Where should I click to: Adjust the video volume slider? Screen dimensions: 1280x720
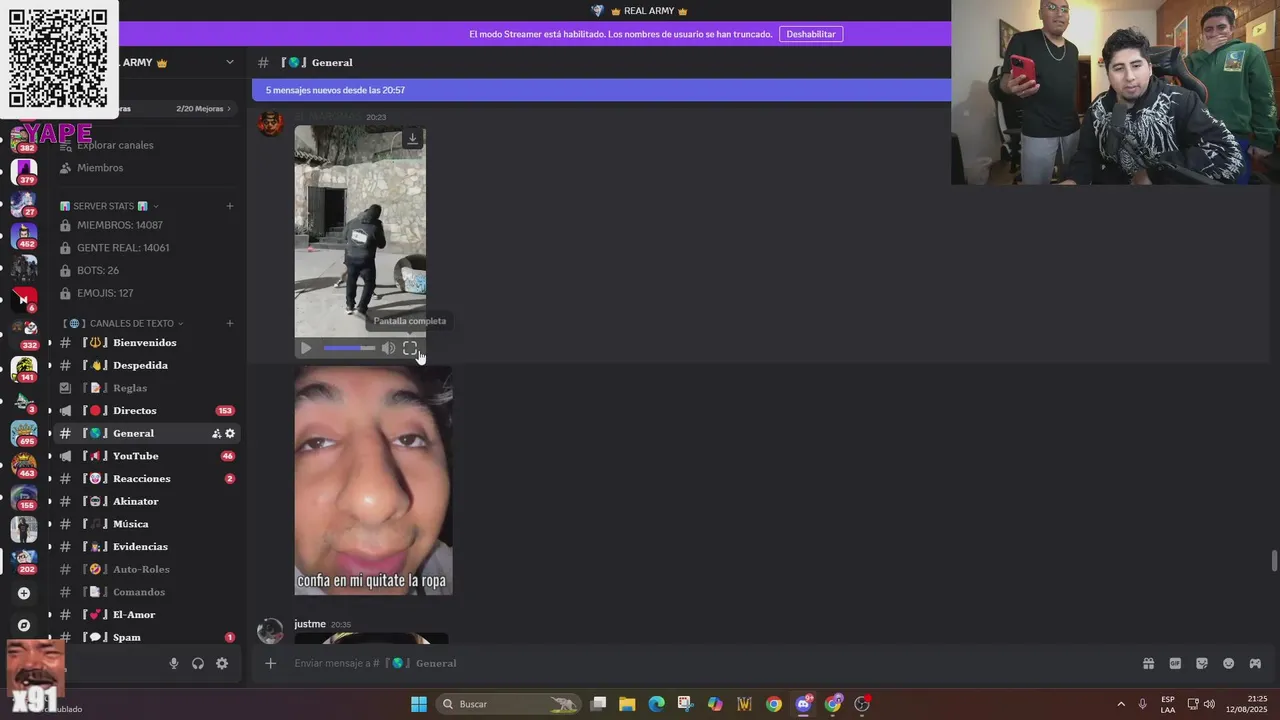tap(349, 348)
